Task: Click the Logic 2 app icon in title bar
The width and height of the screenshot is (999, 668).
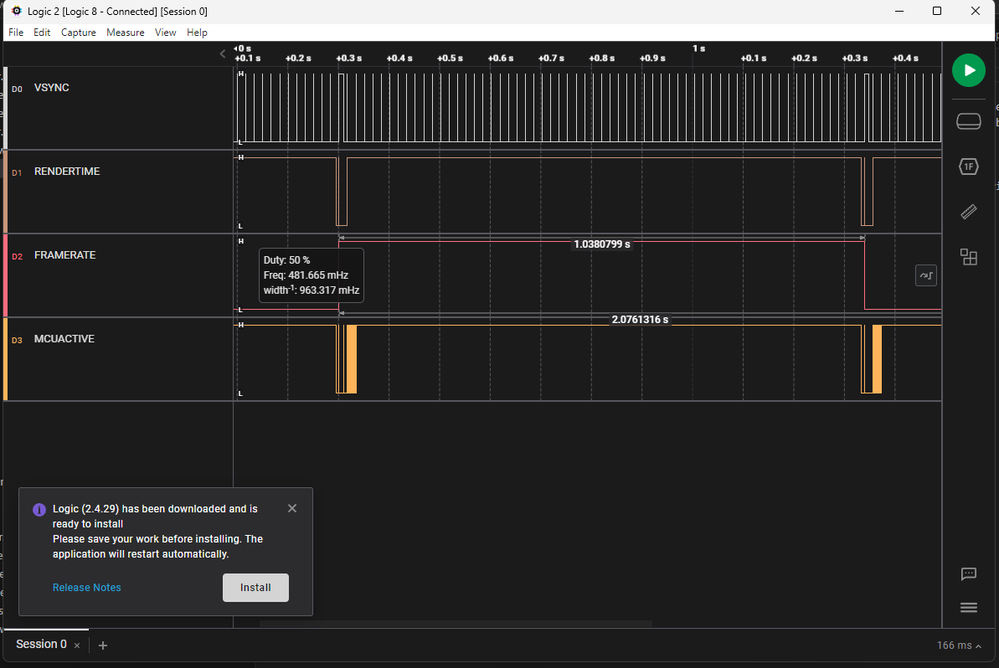Action: coord(17,11)
